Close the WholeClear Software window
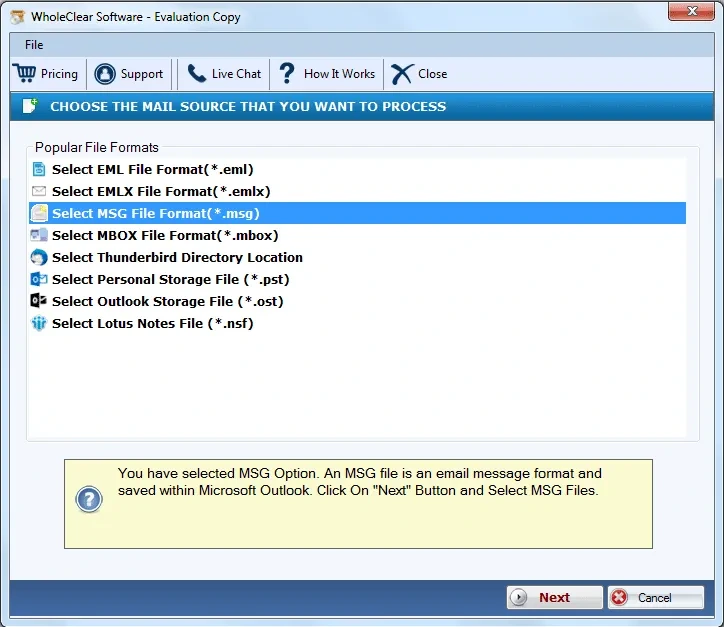724x627 pixels. pos(691,11)
